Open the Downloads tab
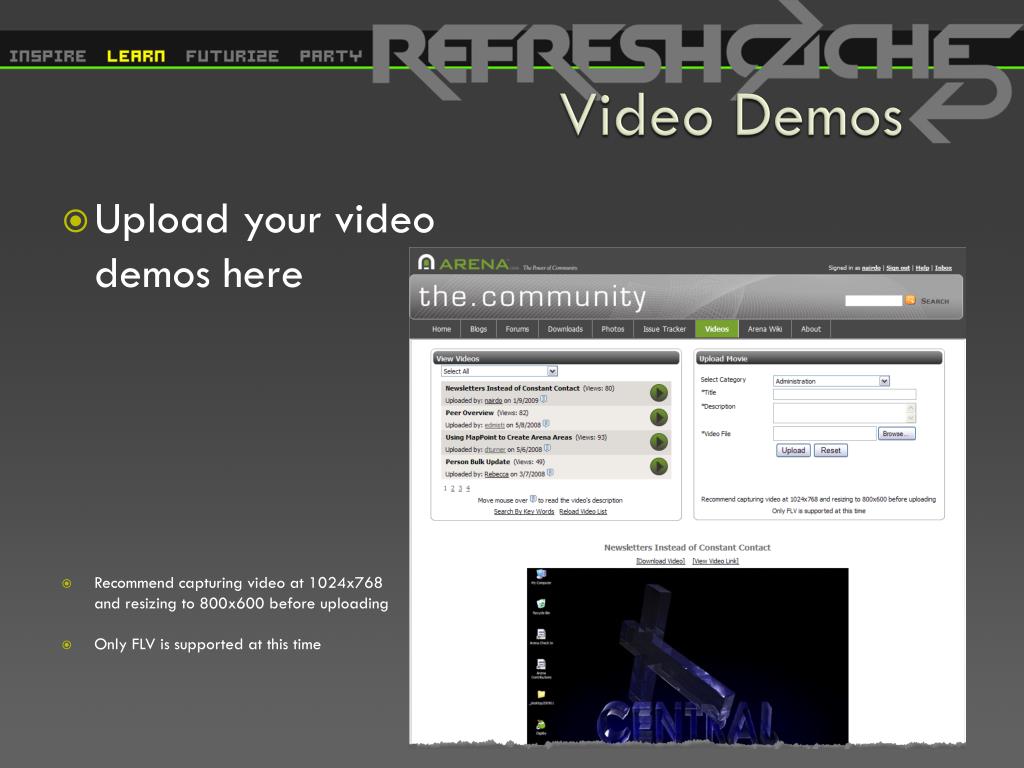The height and width of the screenshot is (768, 1024). tap(565, 329)
